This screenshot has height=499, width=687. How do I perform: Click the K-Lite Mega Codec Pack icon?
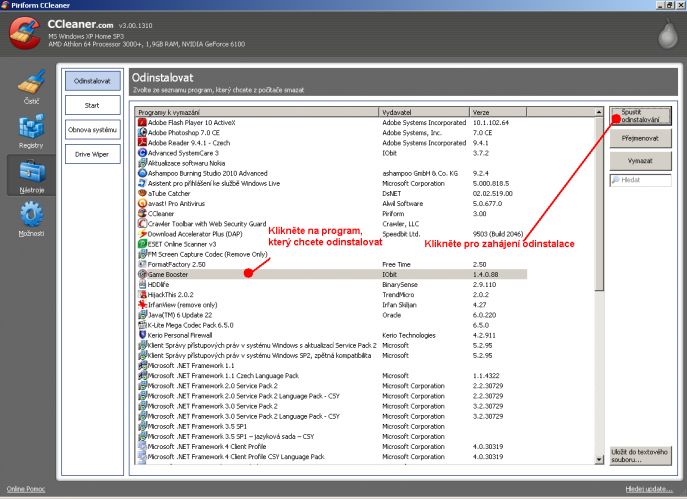[142, 325]
